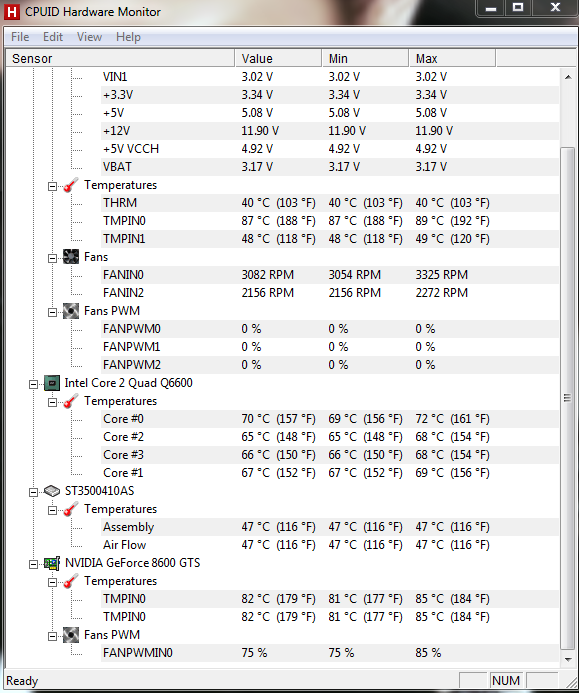Screen dimensions: 579x693
Task: Click thermometer icon under Intel Core 2 Quad
Action: coord(71,401)
